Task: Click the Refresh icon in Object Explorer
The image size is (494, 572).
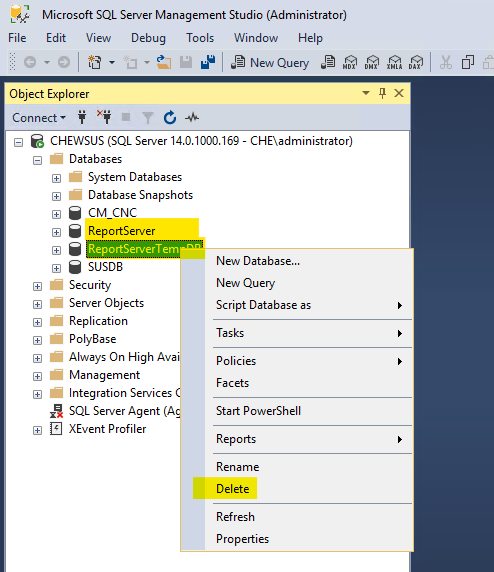Action: pyautogui.click(x=170, y=117)
